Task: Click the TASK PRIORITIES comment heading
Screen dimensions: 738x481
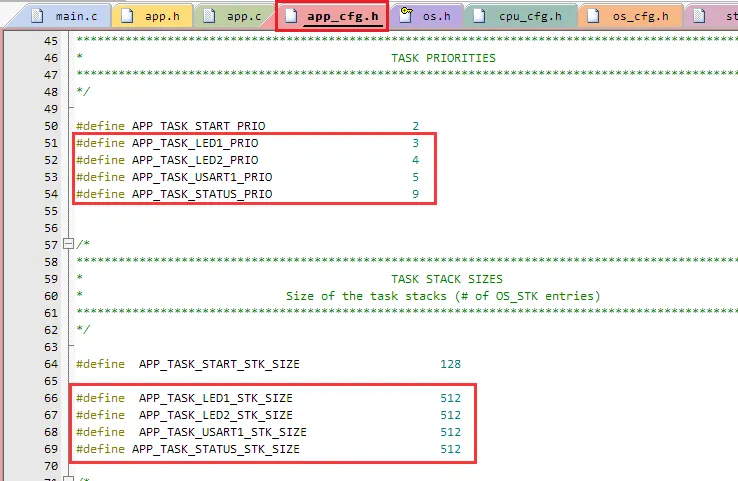Action: tap(443, 58)
